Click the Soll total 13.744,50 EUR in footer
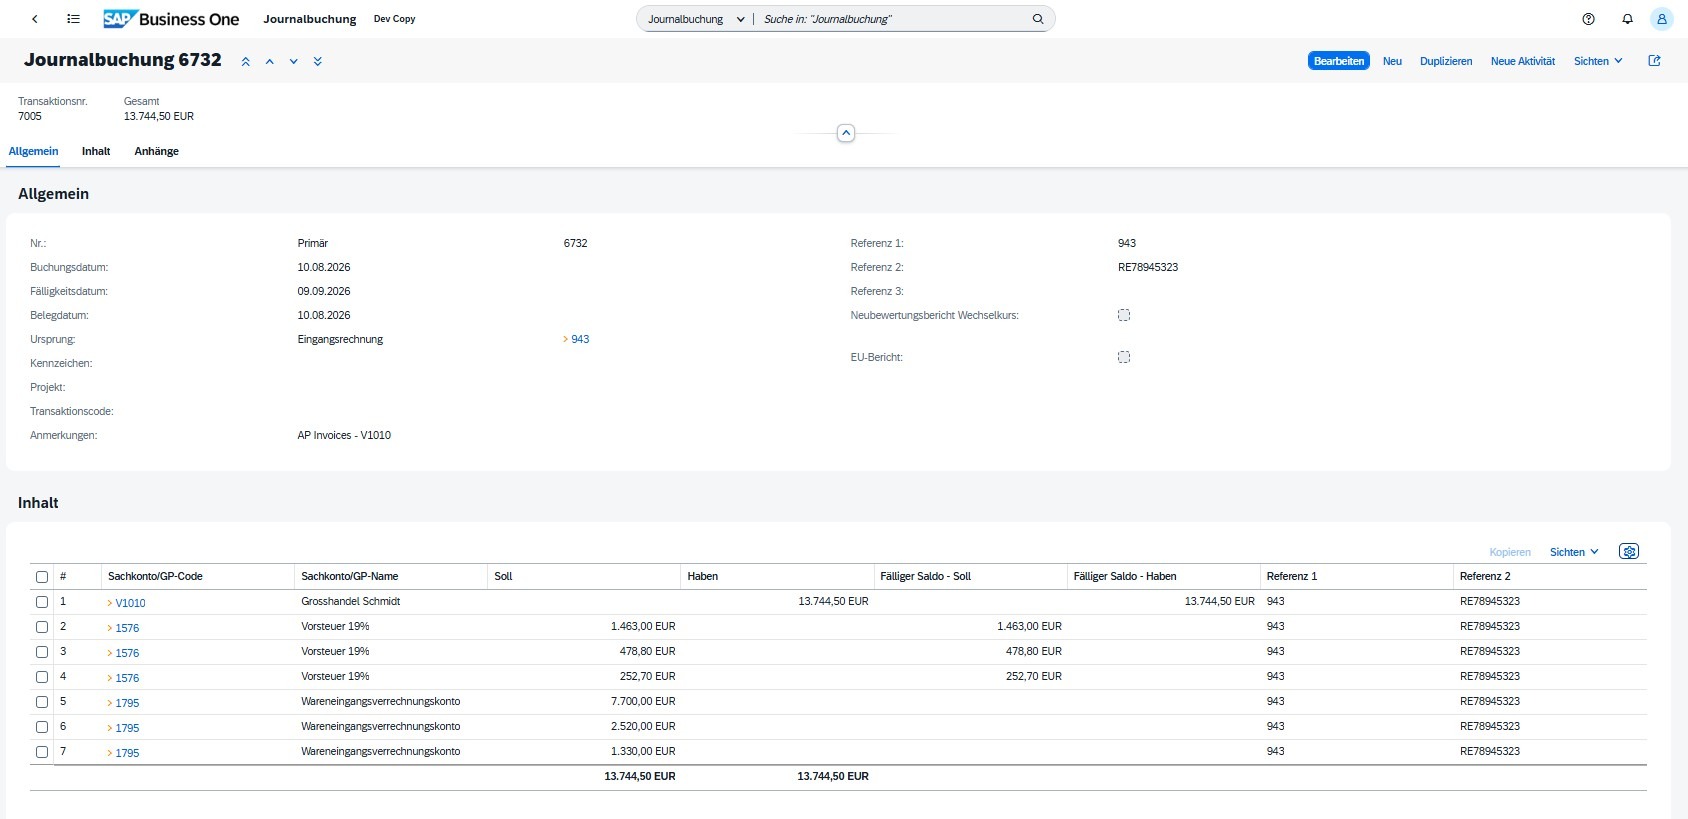This screenshot has height=819, width=1688. [x=640, y=777]
